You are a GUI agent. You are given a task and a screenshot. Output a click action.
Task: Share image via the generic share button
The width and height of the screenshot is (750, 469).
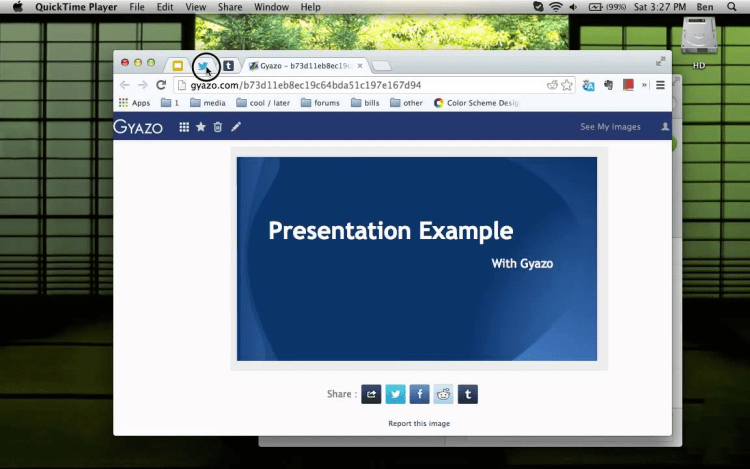pyautogui.click(x=371, y=394)
